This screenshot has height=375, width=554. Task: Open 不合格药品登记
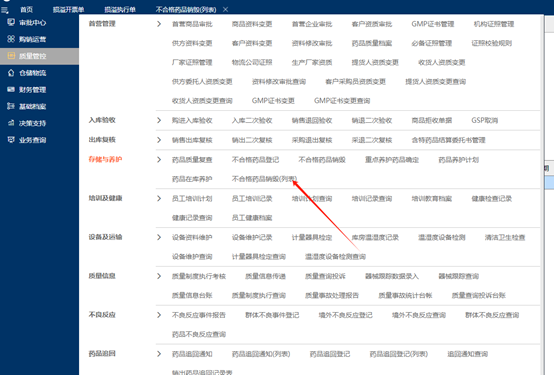(255, 160)
